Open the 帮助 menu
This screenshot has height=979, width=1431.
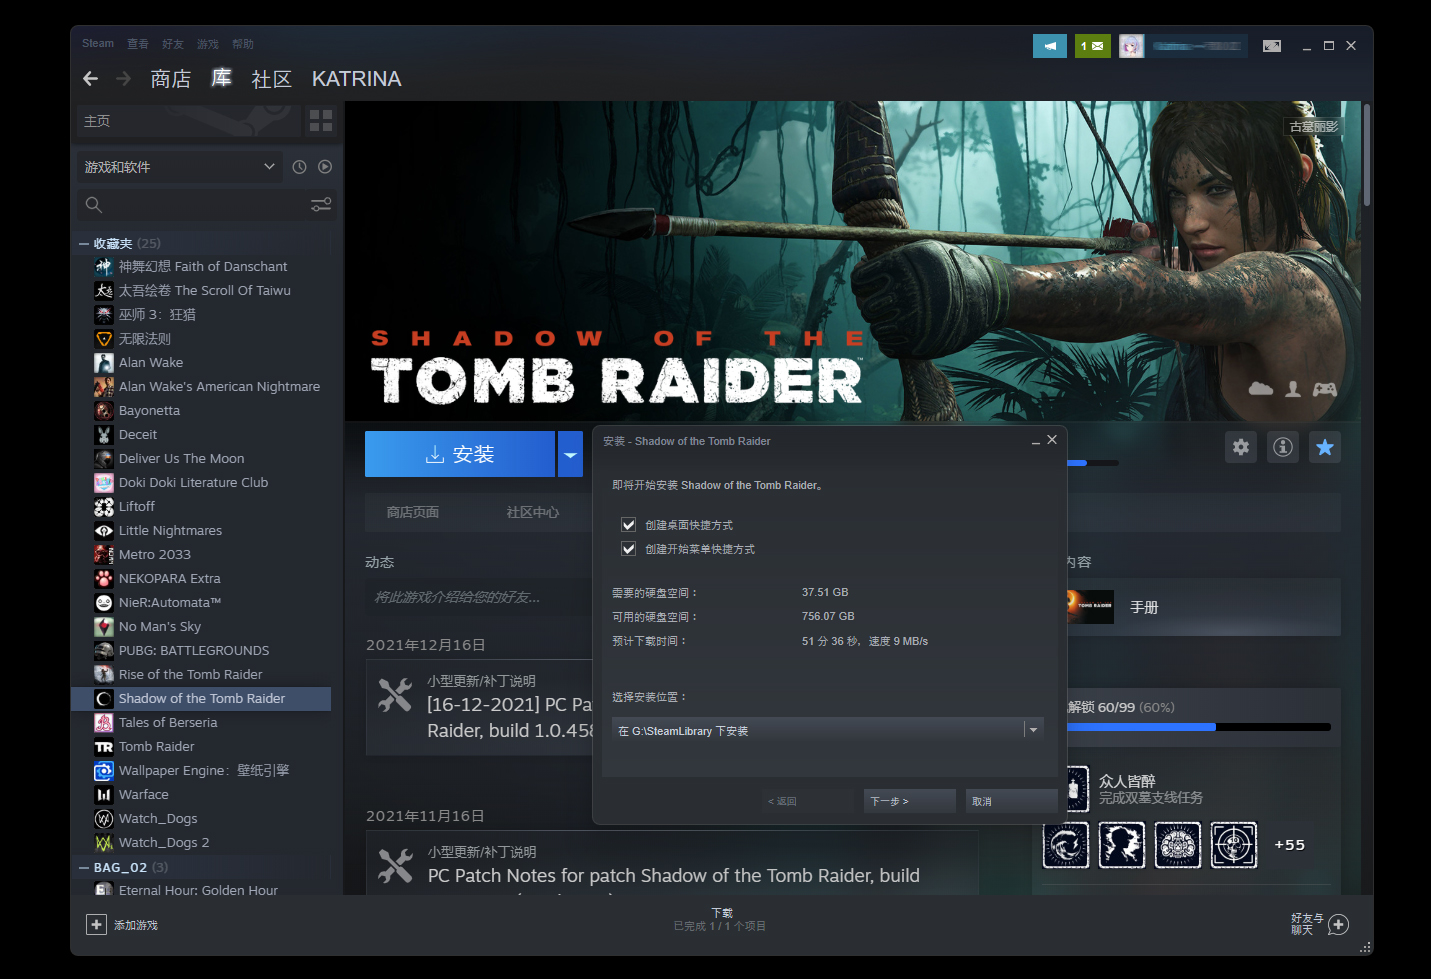pyautogui.click(x=243, y=44)
